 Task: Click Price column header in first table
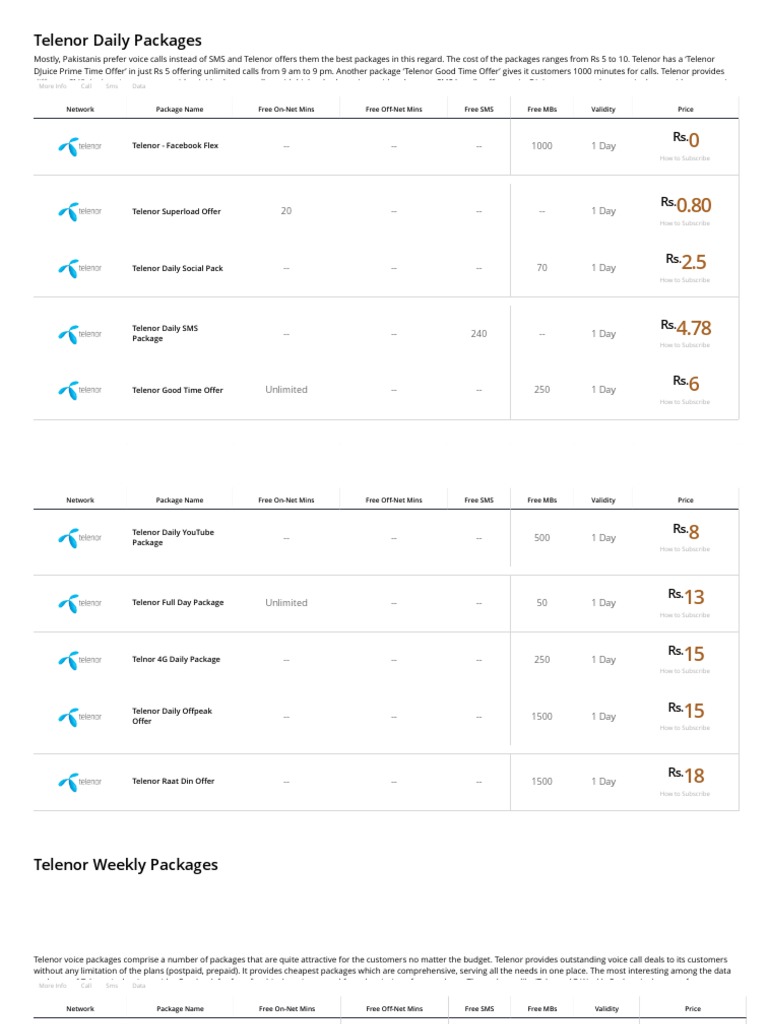point(685,109)
